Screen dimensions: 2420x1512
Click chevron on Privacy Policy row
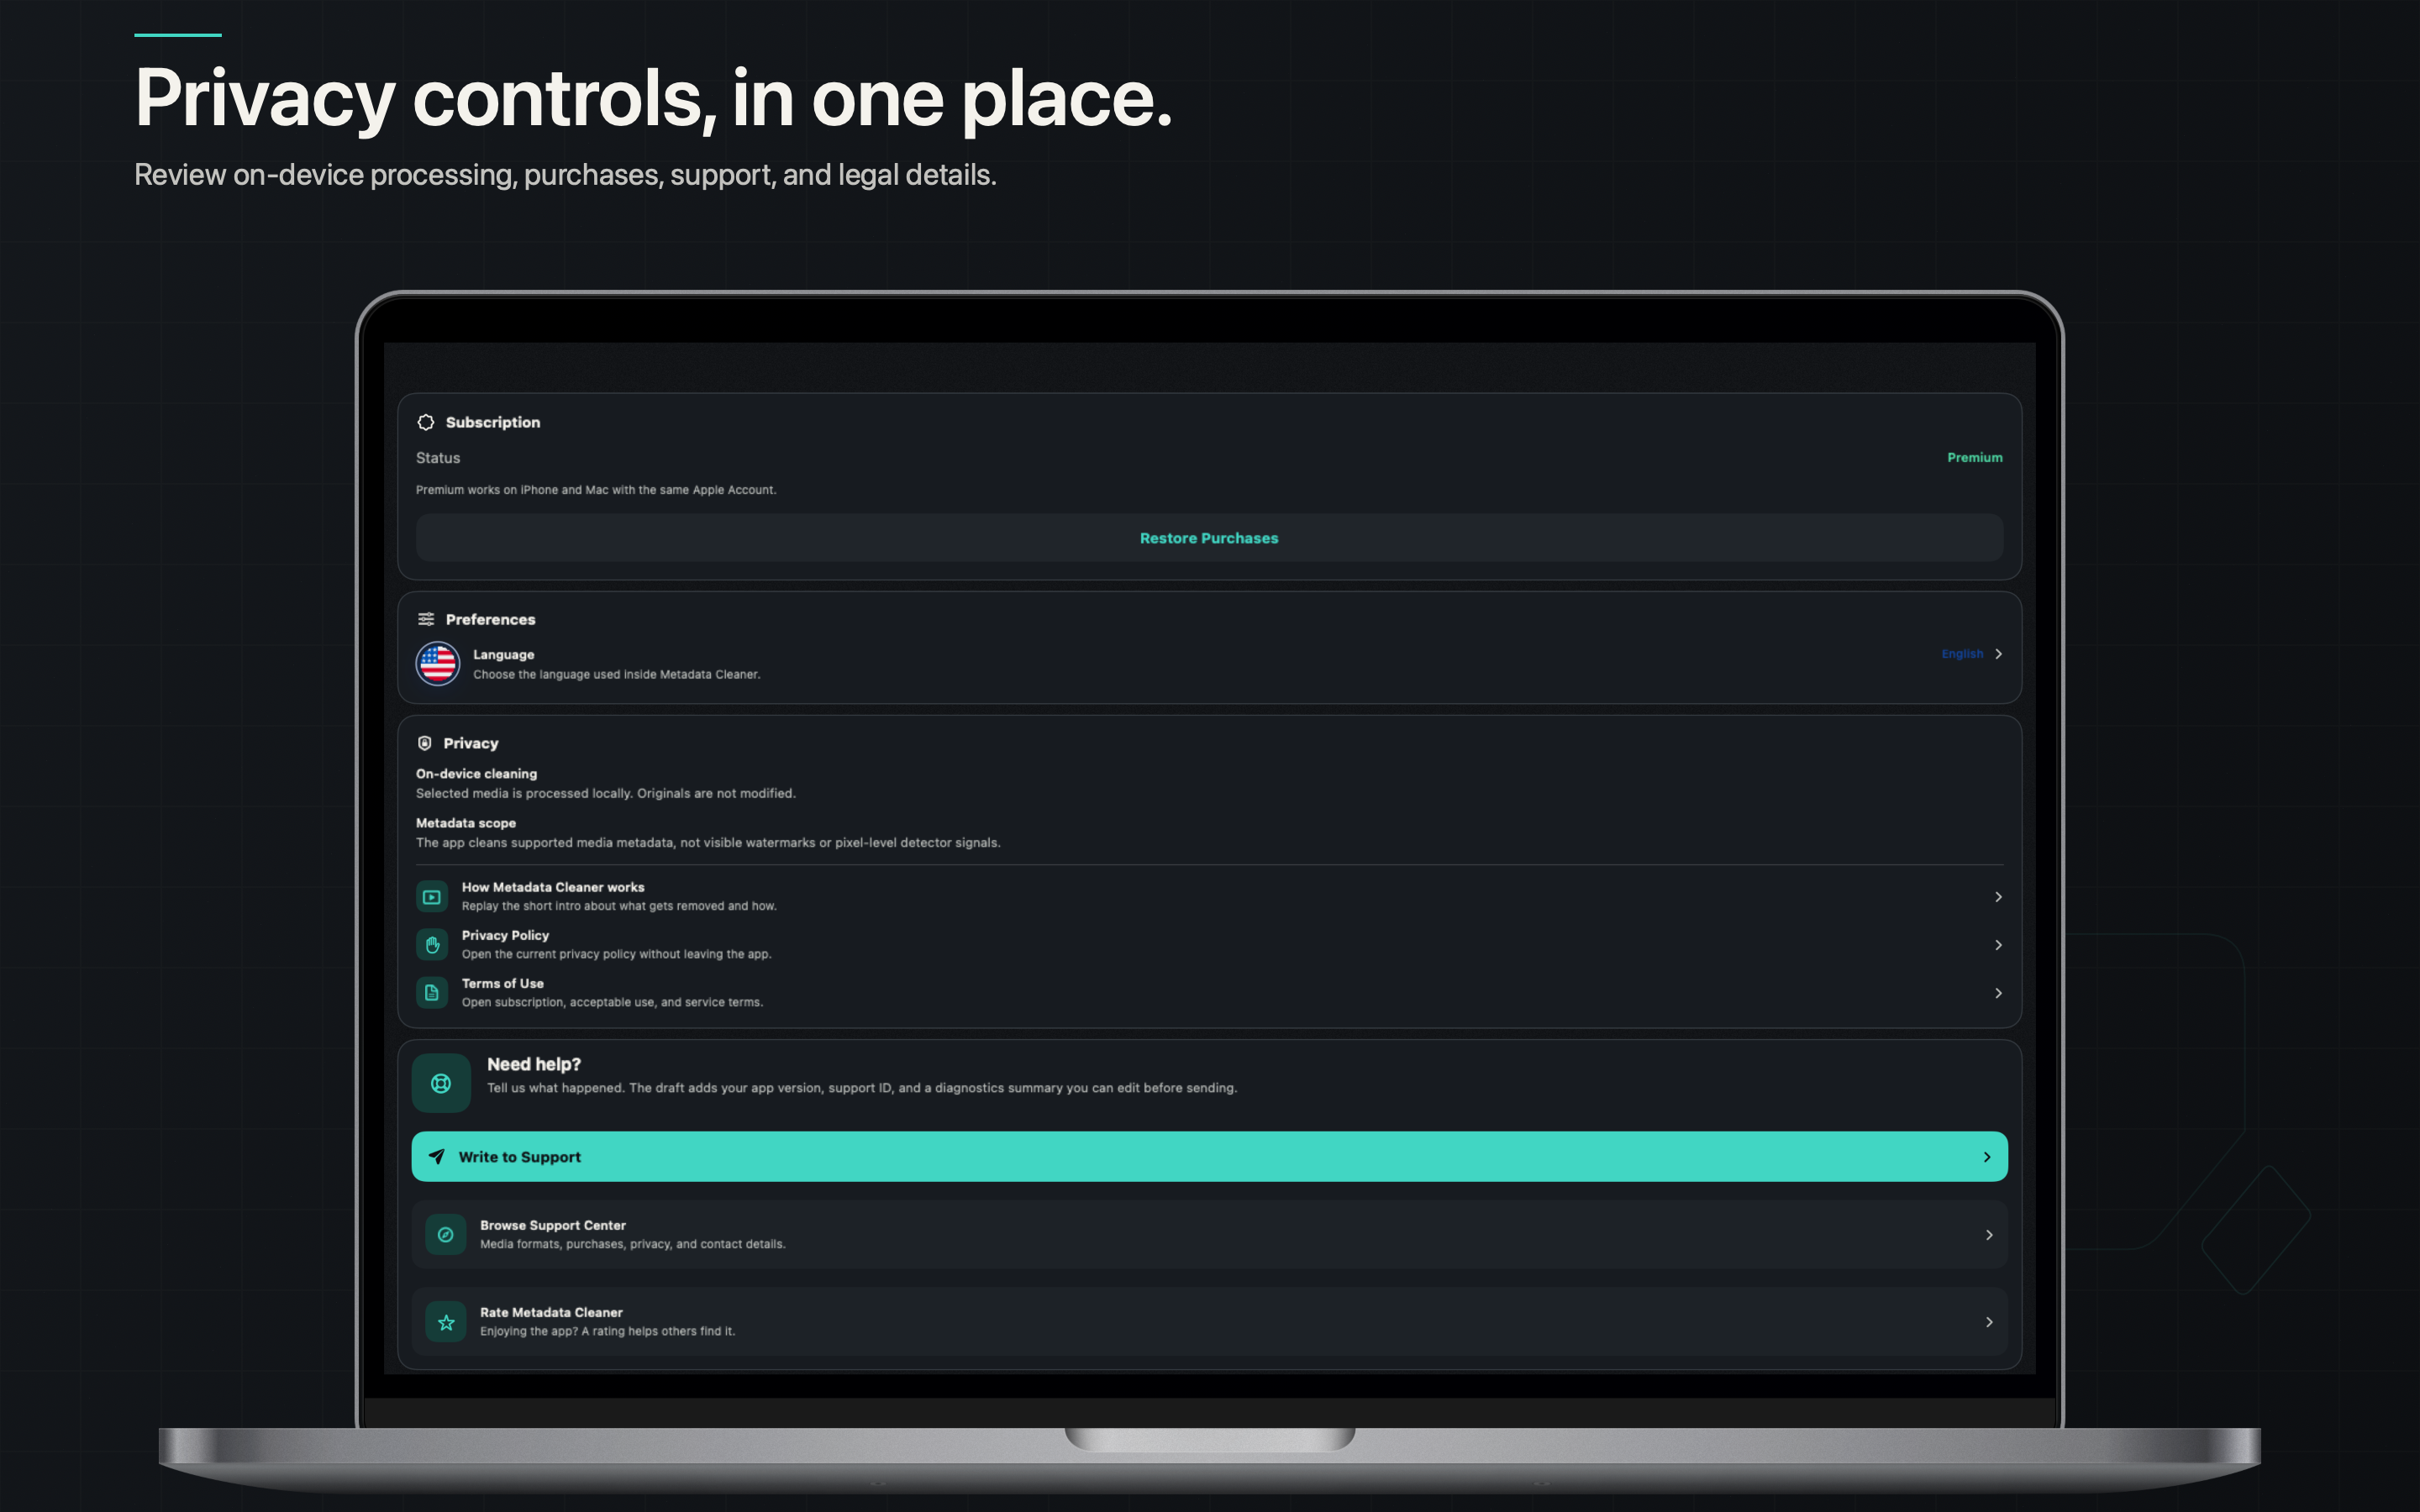[1998, 945]
